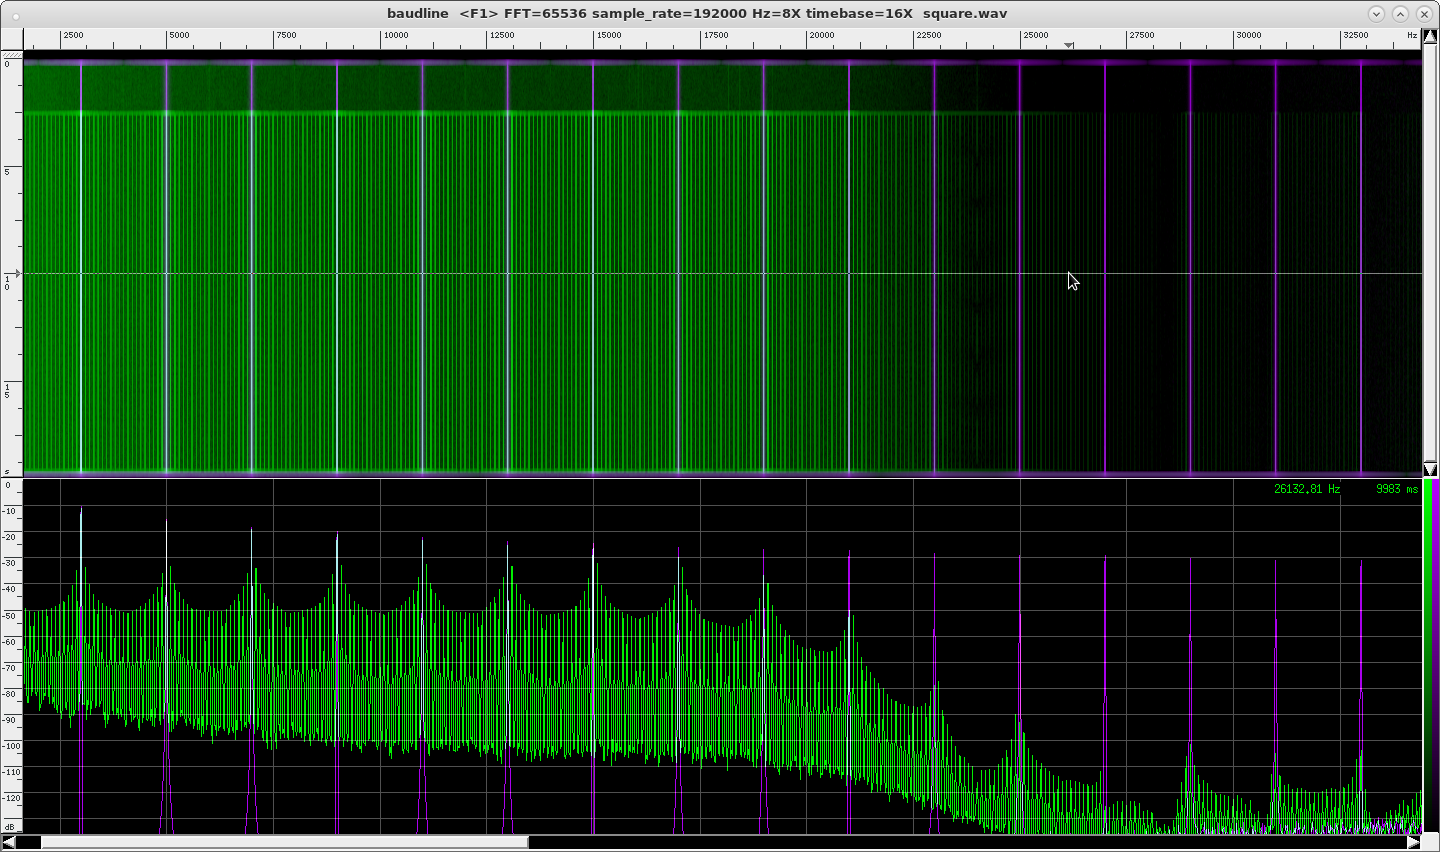Click the cursor marker triangle on frequency ruler

tap(1069, 46)
